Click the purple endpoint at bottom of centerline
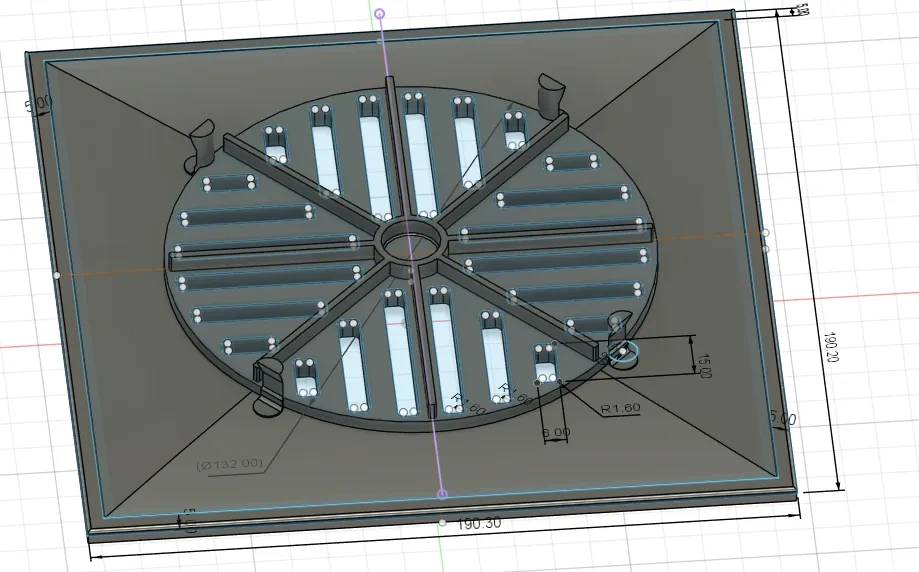919x572 pixels. (x=442, y=494)
